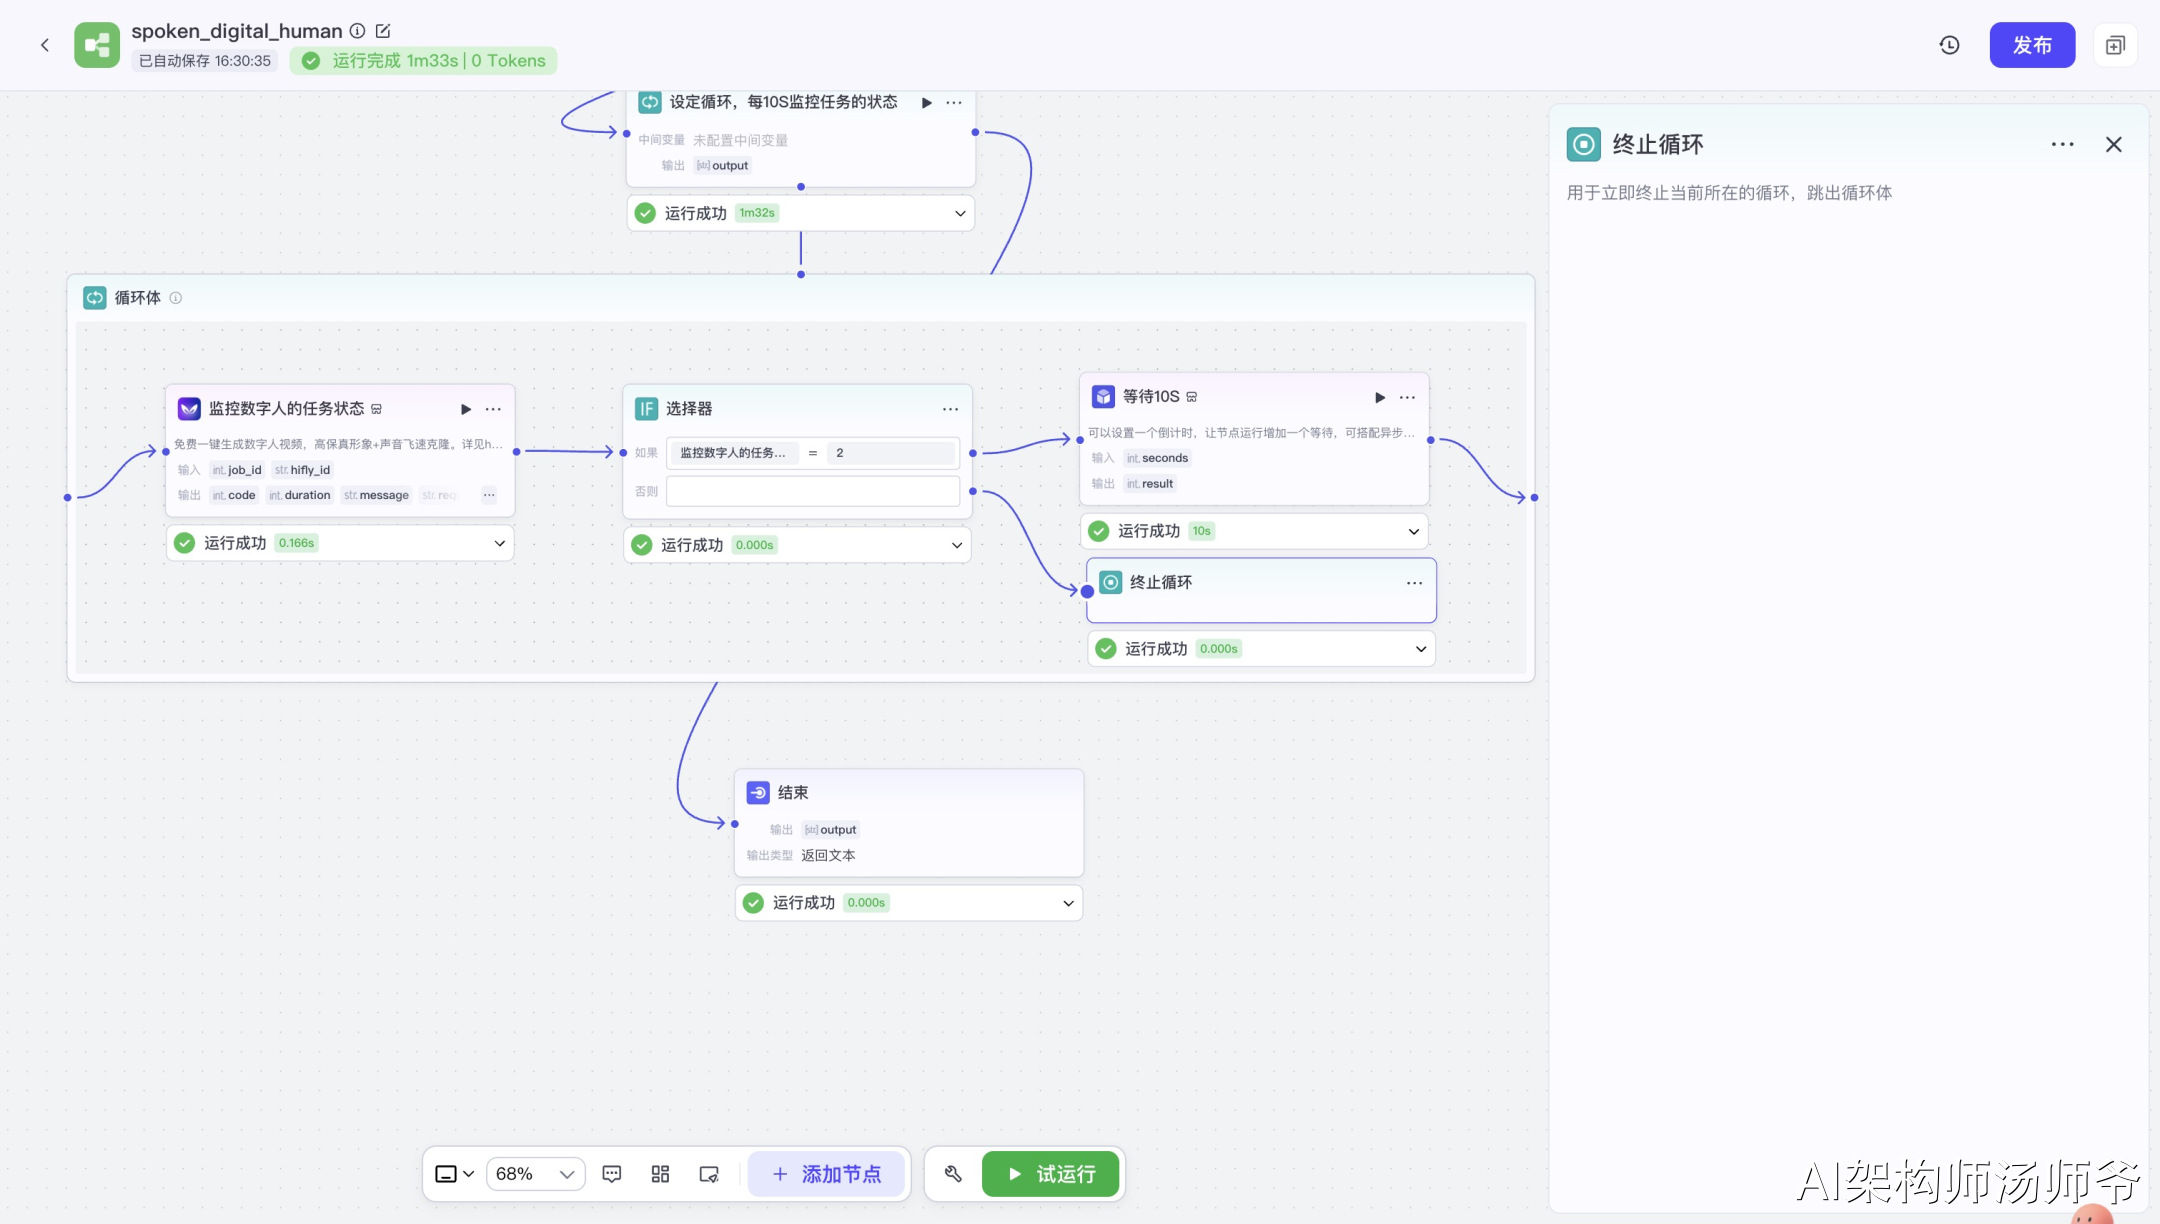
Task: Click the 发布 publish button
Action: coord(2032,45)
